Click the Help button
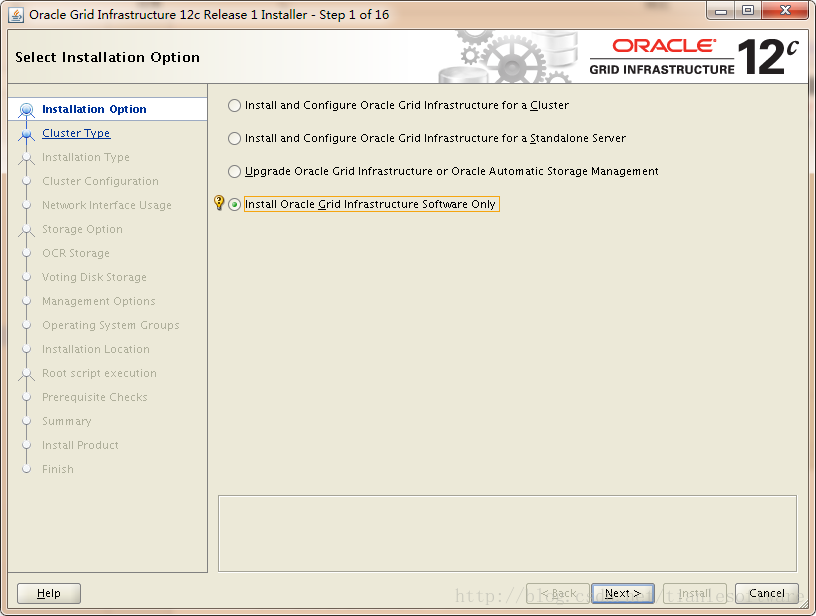This screenshot has height=616, width=816. coord(49,593)
